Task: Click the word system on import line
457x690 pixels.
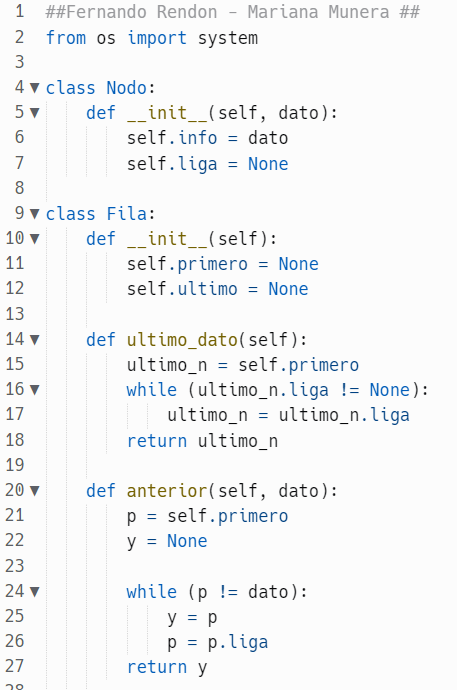Action: [x=228, y=38]
